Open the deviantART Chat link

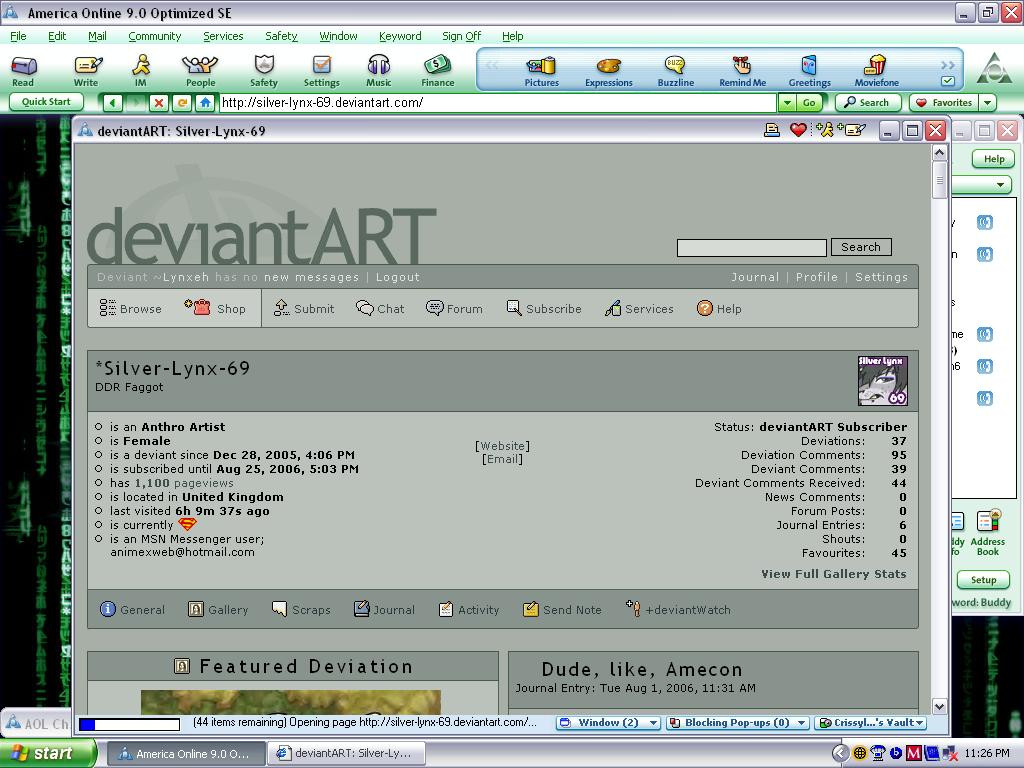tap(380, 308)
